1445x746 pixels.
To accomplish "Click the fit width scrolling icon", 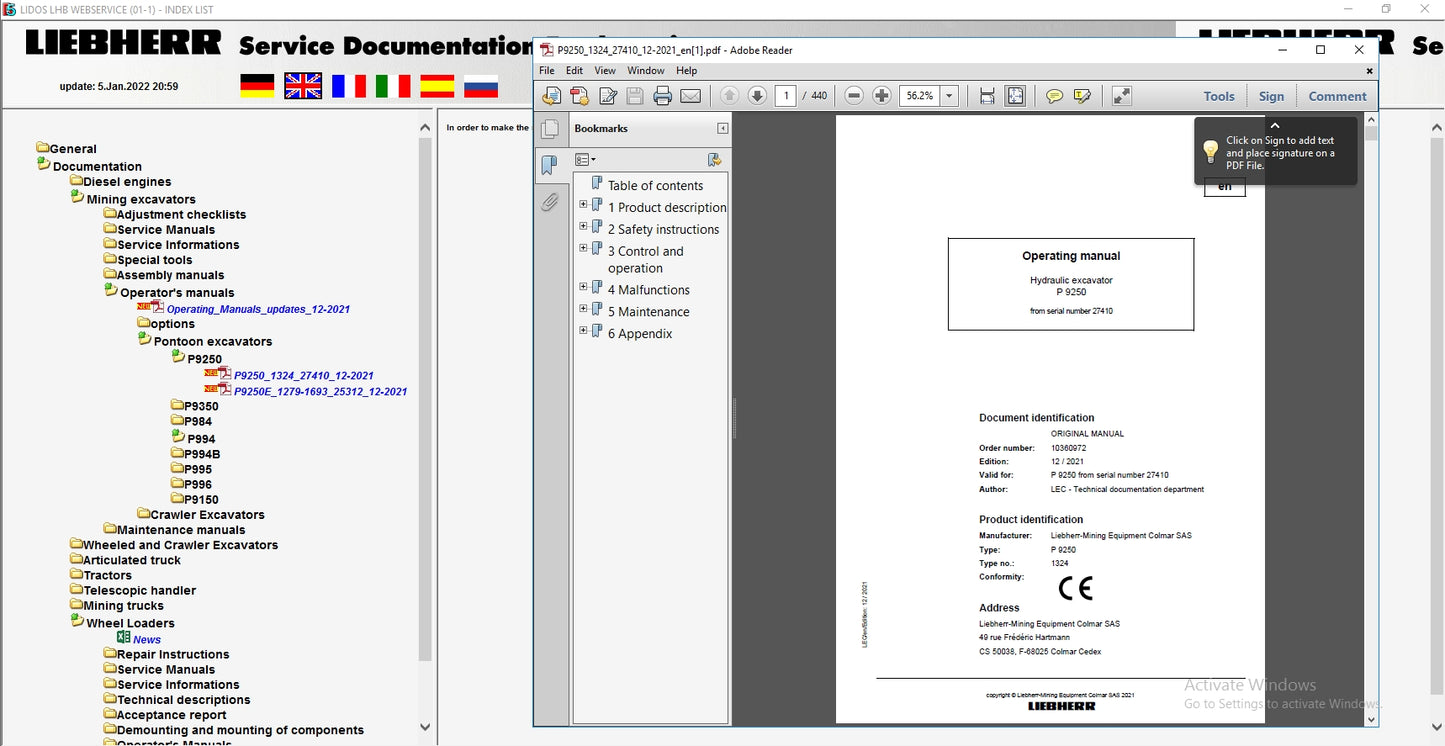I will (x=987, y=96).
